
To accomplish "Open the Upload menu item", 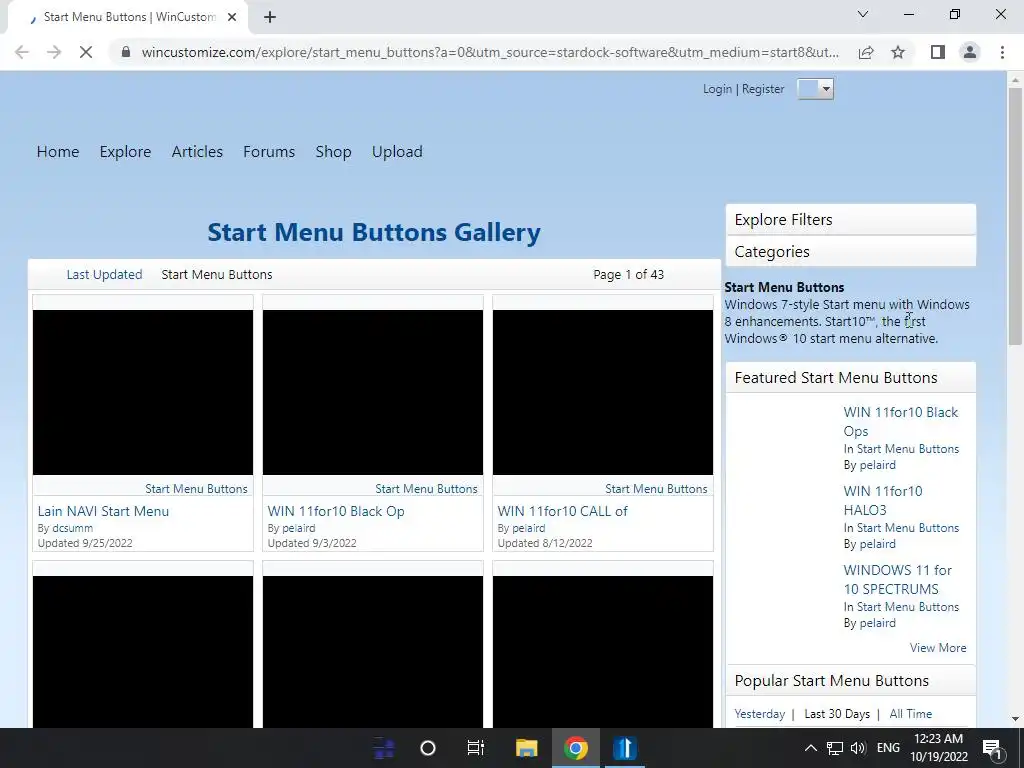I will [397, 152].
